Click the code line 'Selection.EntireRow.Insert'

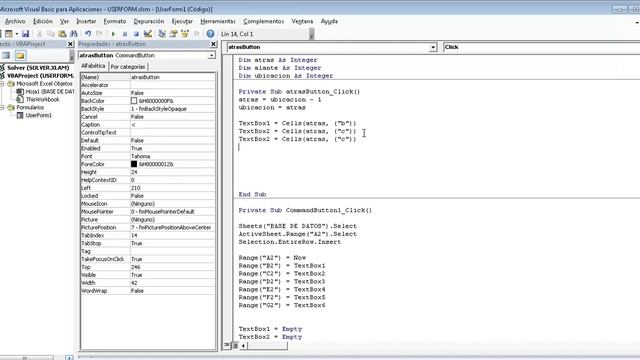coord(290,242)
